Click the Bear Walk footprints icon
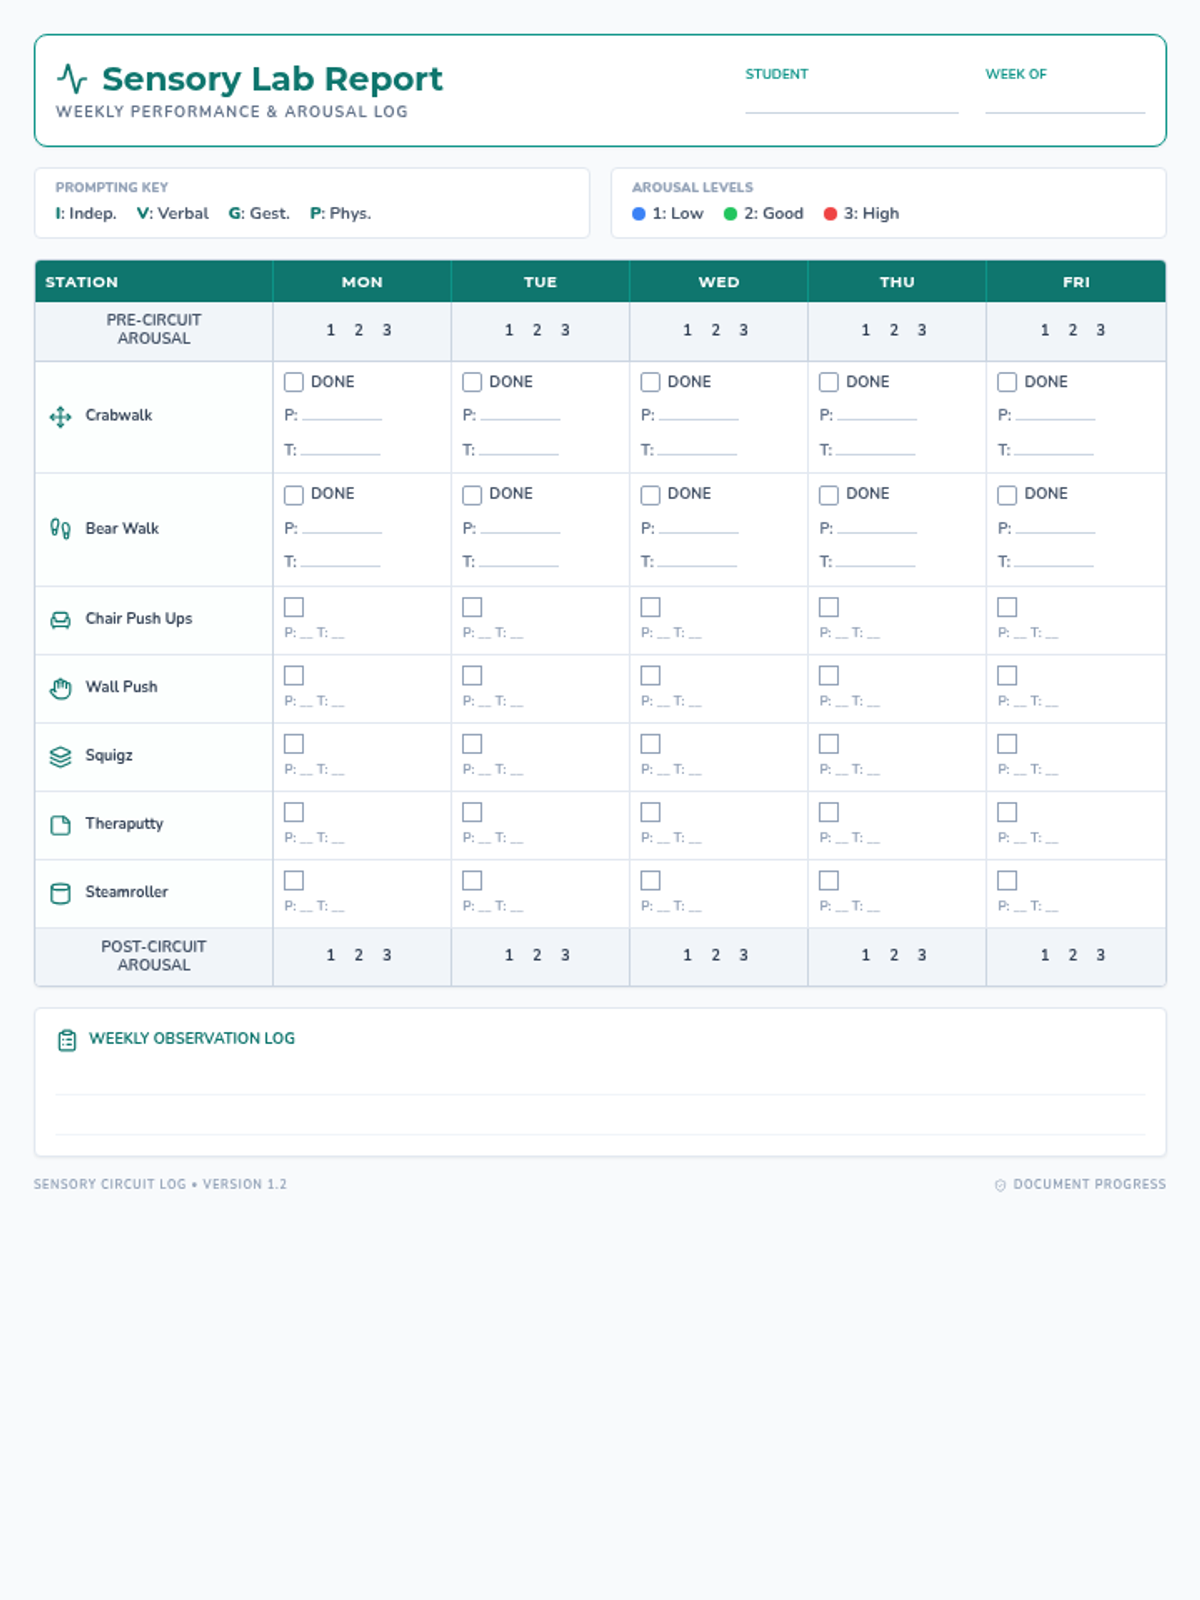Image resolution: width=1200 pixels, height=1600 pixels. click(60, 529)
